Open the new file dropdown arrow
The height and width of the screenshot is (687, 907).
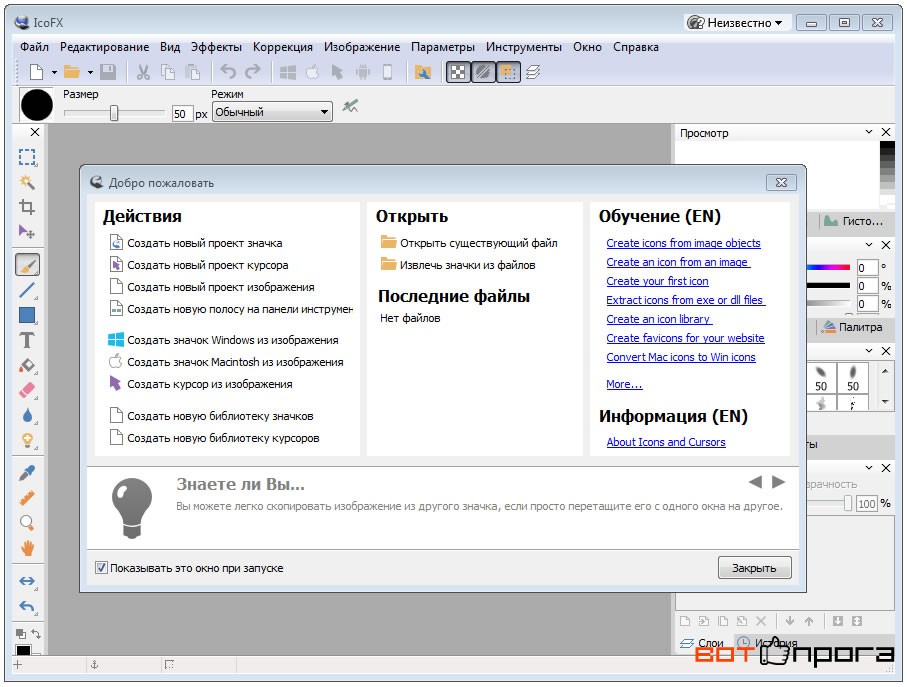[x=54, y=73]
